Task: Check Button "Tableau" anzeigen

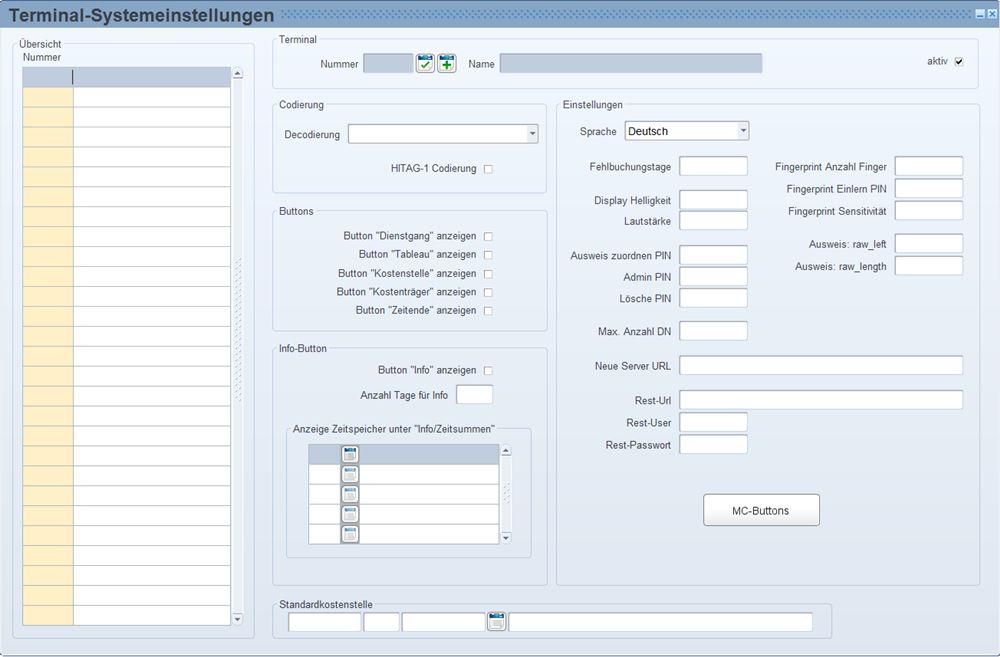Action: coord(488,255)
